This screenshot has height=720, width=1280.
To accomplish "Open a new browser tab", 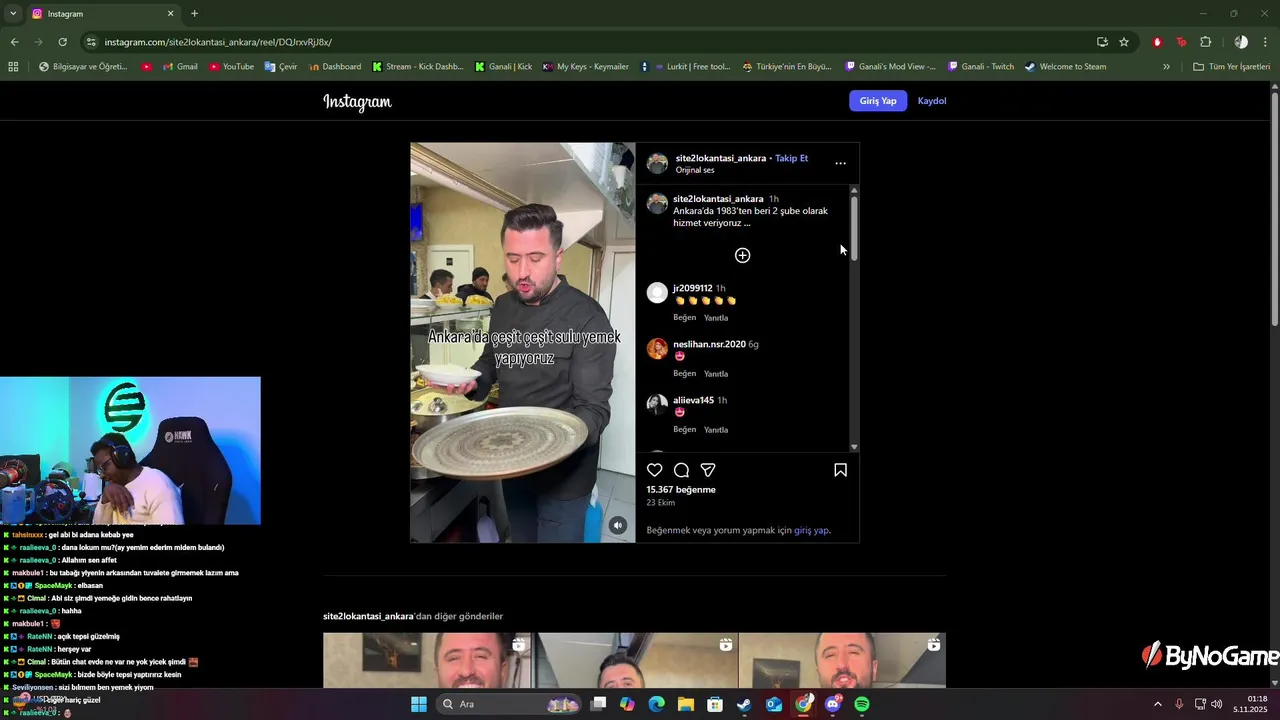I will (x=194, y=13).
